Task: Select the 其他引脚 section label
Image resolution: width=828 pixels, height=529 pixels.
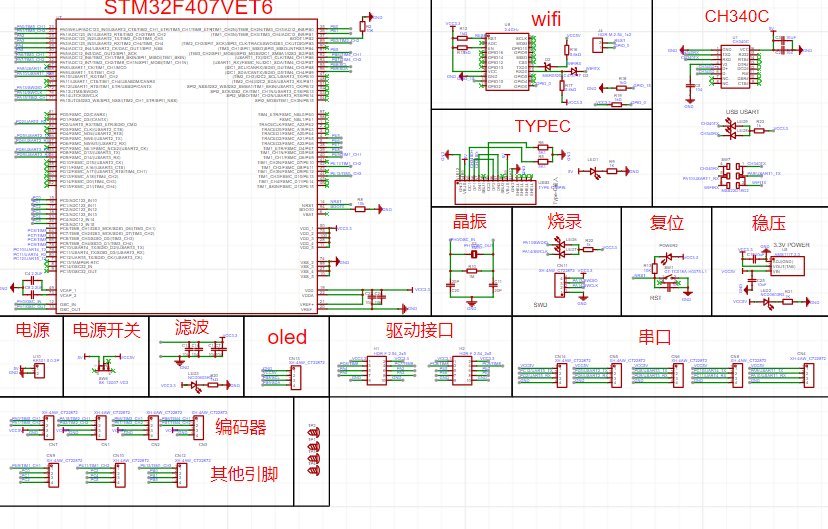Action: [x=244, y=474]
